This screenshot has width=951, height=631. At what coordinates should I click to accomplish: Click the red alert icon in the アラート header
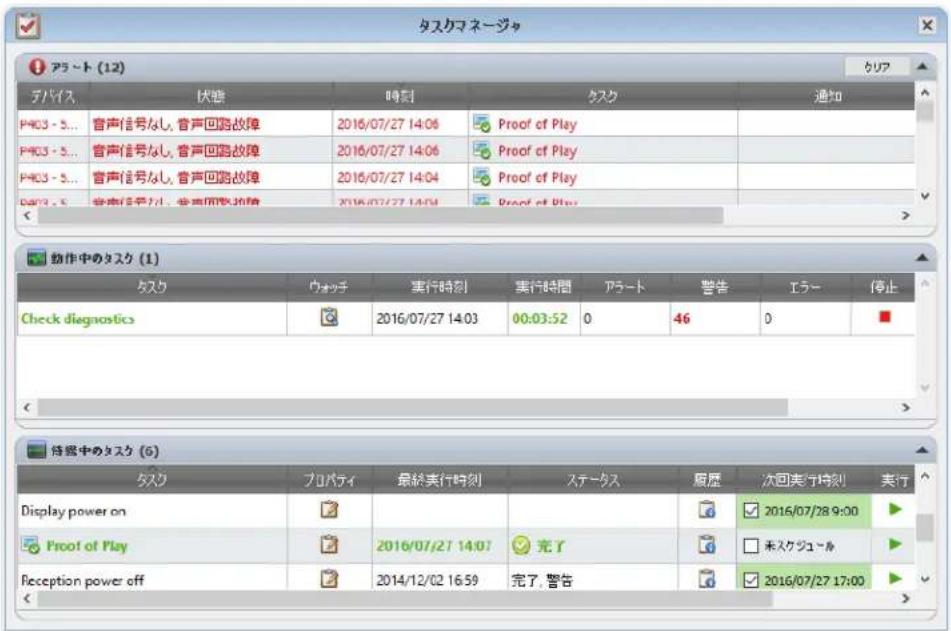tap(37, 67)
